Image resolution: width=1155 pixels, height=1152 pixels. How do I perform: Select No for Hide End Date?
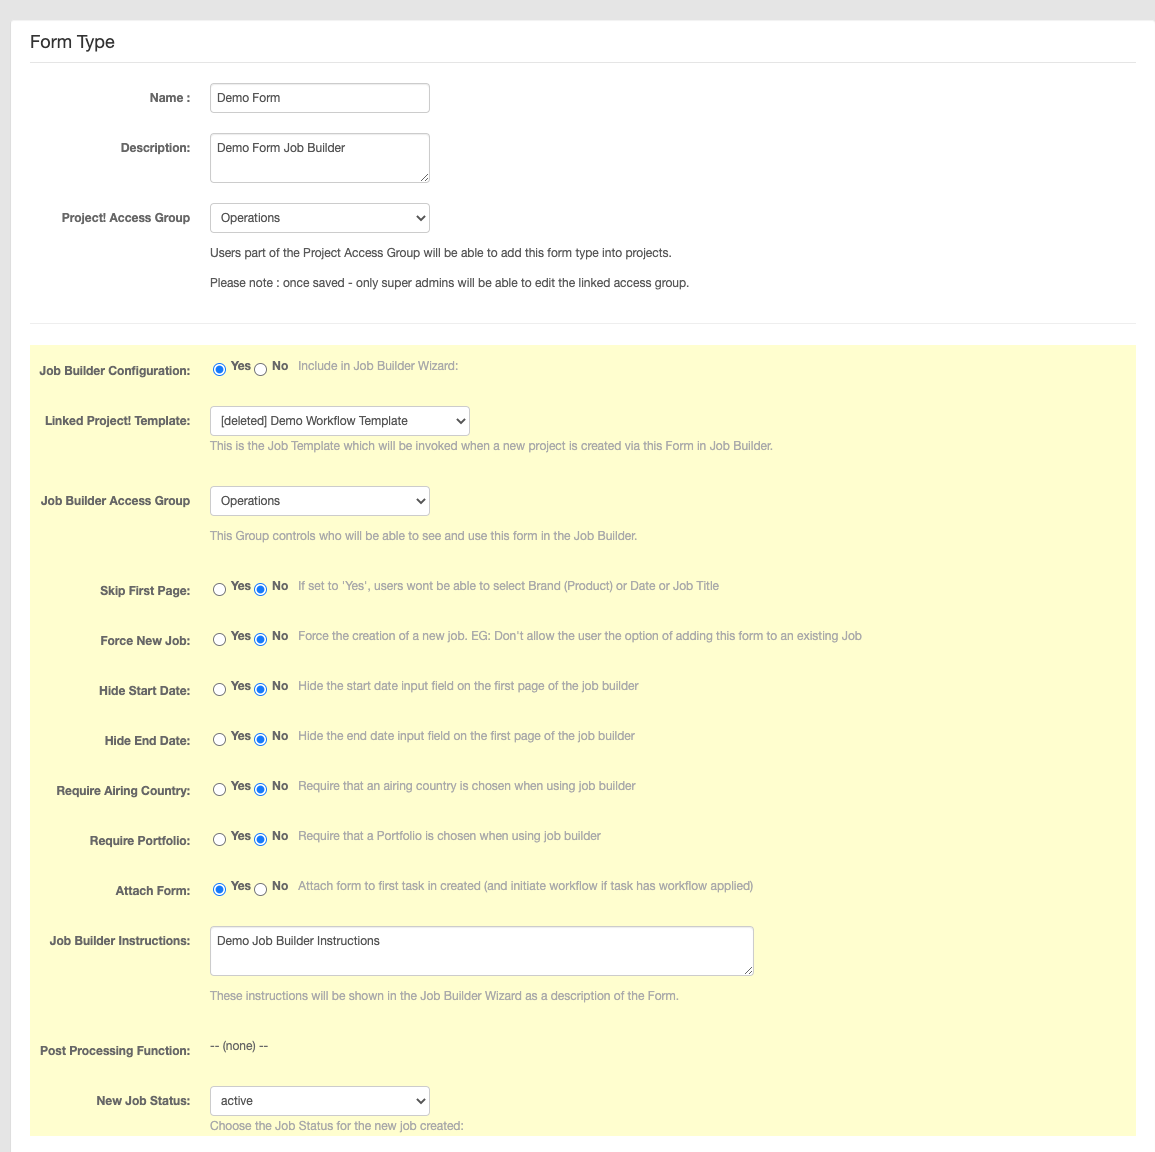tap(261, 740)
